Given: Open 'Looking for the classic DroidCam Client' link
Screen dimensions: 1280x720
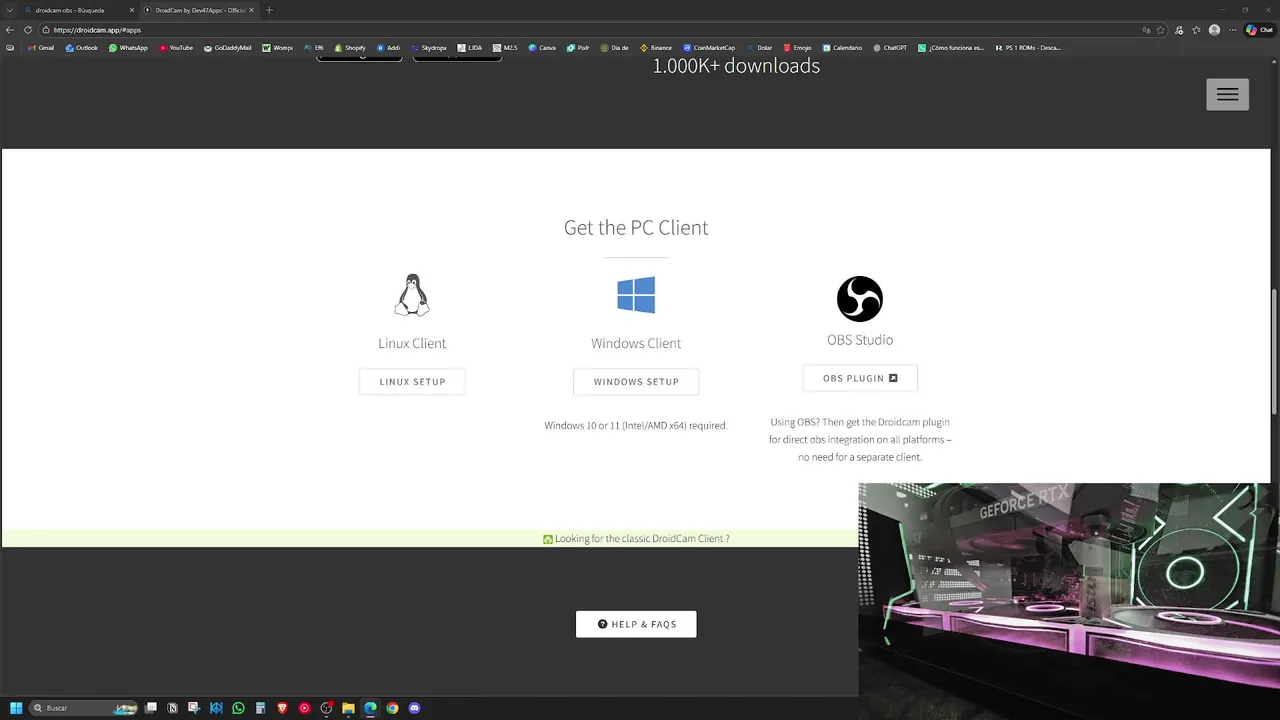Looking at the screenshot, I should point(636,538).
